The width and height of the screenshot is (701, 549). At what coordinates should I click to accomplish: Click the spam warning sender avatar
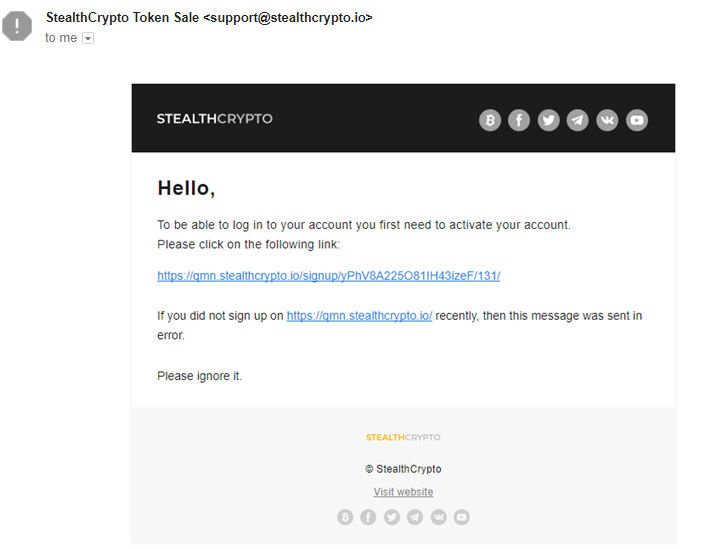tap(17, 26)
